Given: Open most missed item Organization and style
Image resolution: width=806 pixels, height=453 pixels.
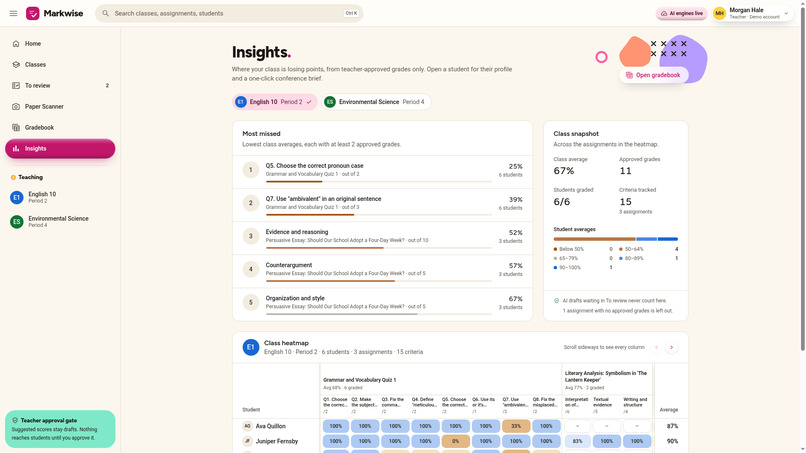Looking at the screenshot, I should point(382,304).
